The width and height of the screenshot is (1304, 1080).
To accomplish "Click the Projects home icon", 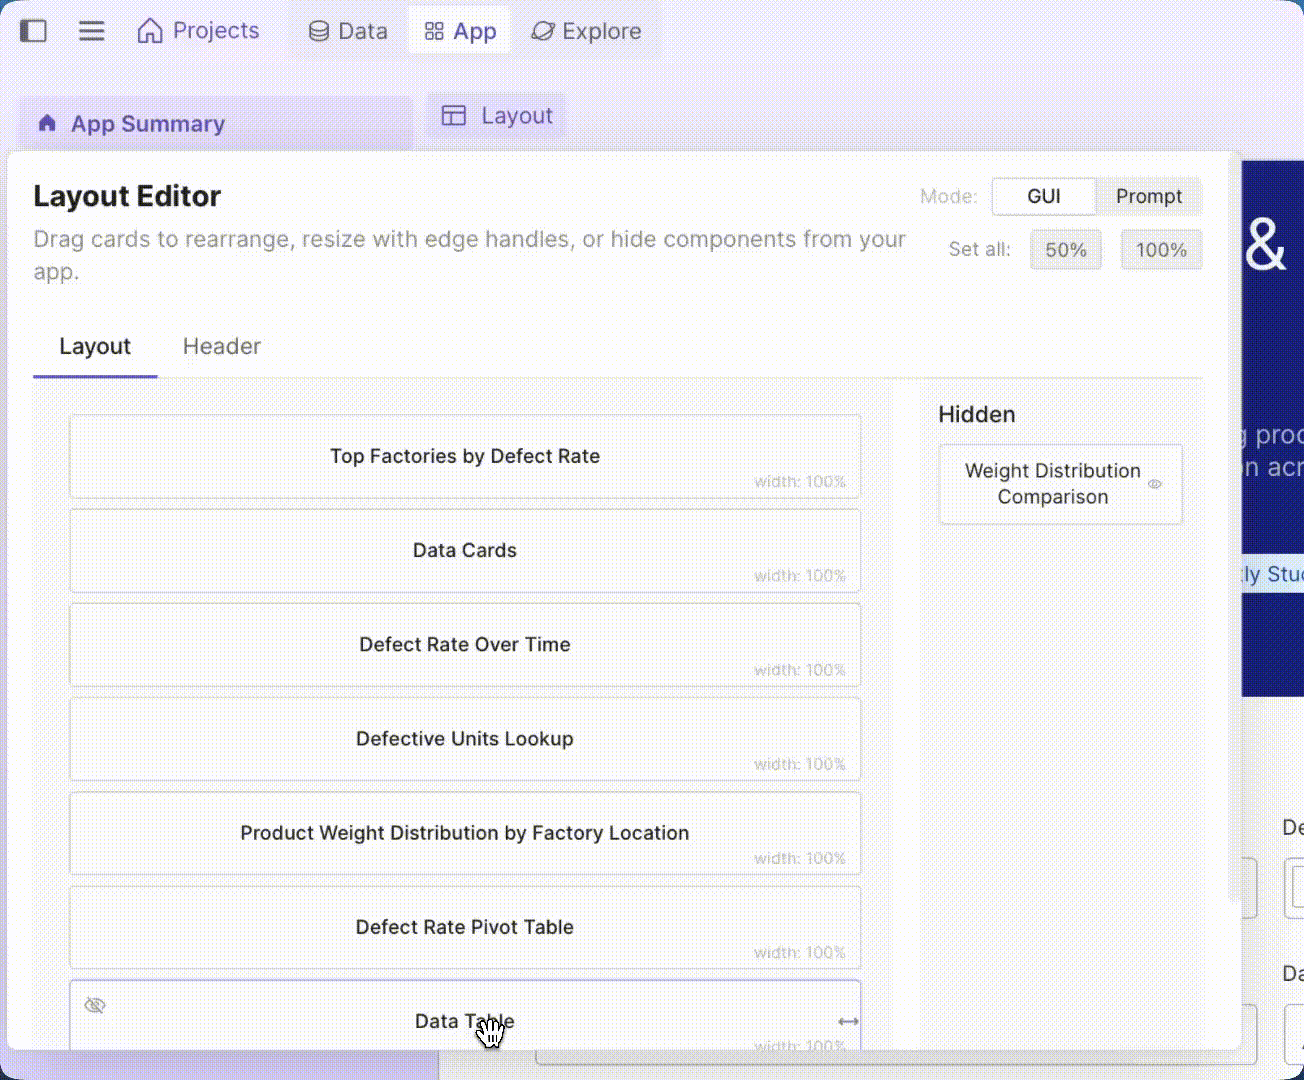I will click(x=150, y=31).
